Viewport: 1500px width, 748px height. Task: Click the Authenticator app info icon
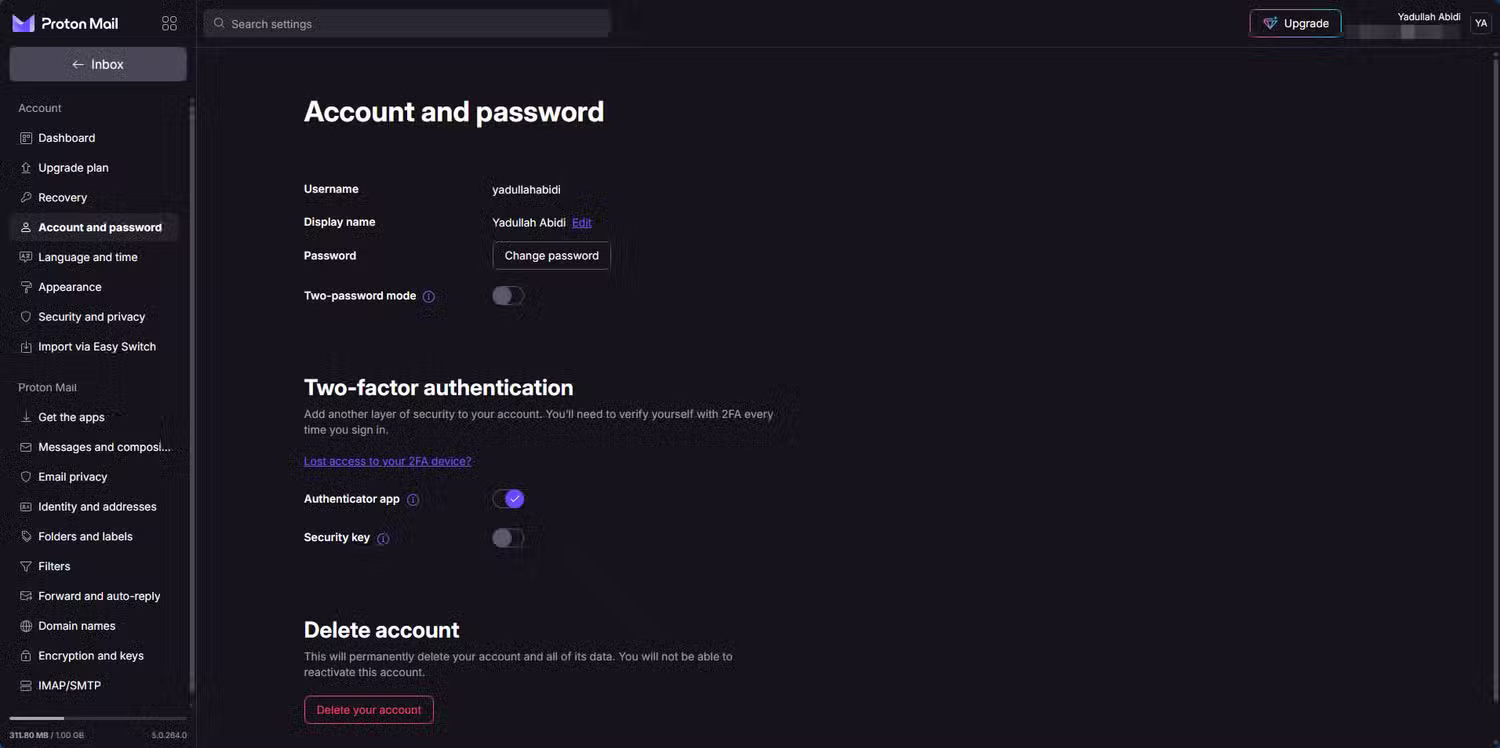coord(413,500)
